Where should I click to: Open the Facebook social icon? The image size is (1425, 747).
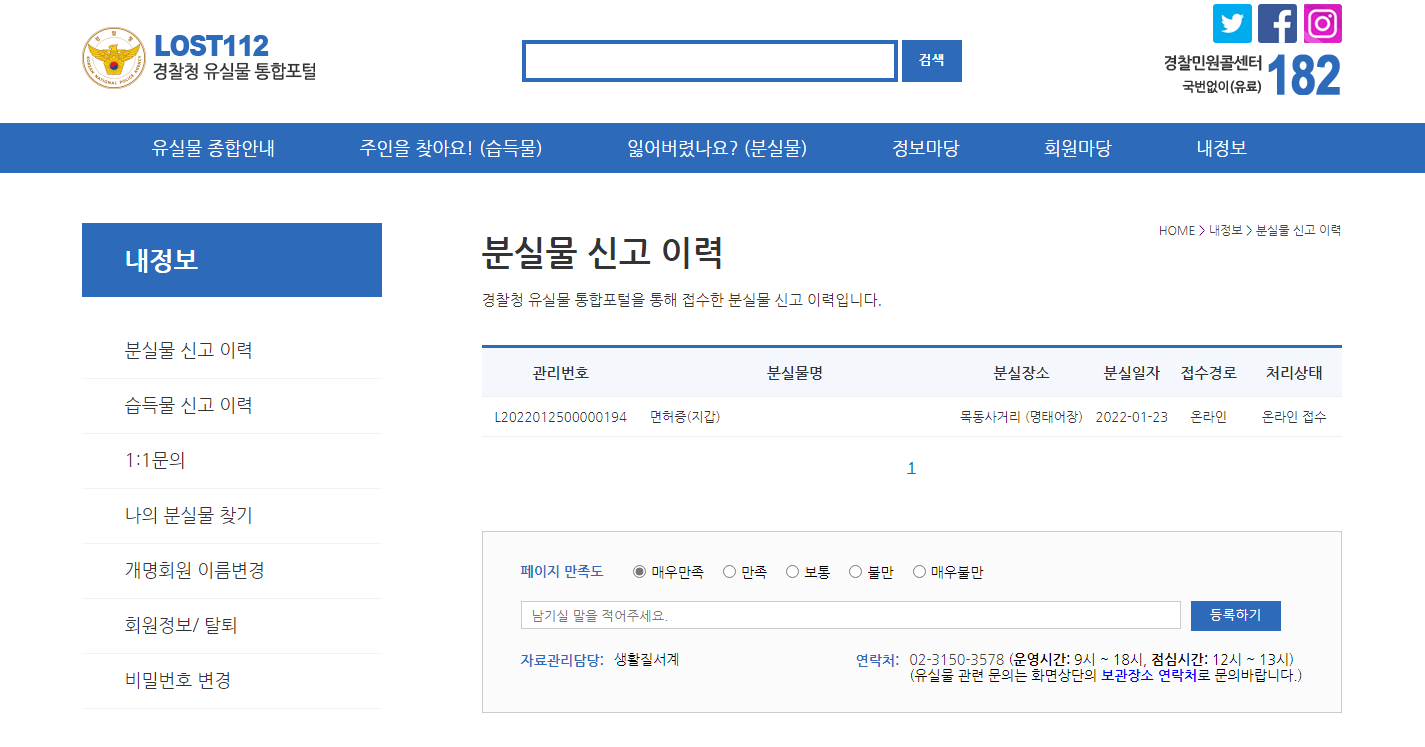pyautogui.click(x=1277, y=23)
